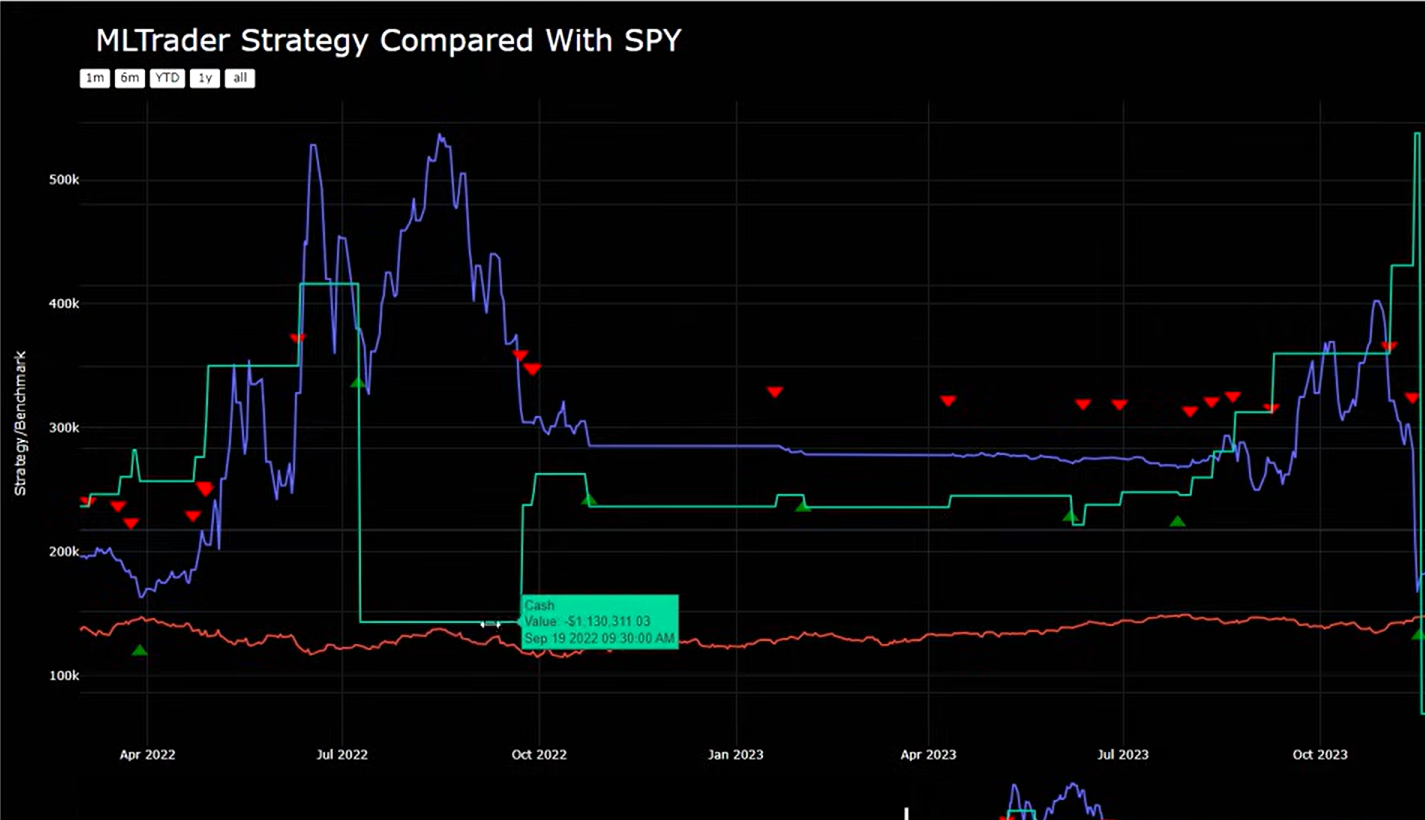
Task: Click the chart title 'MLTrader Strategy Compared With SPY'
Action: (388, 41)
